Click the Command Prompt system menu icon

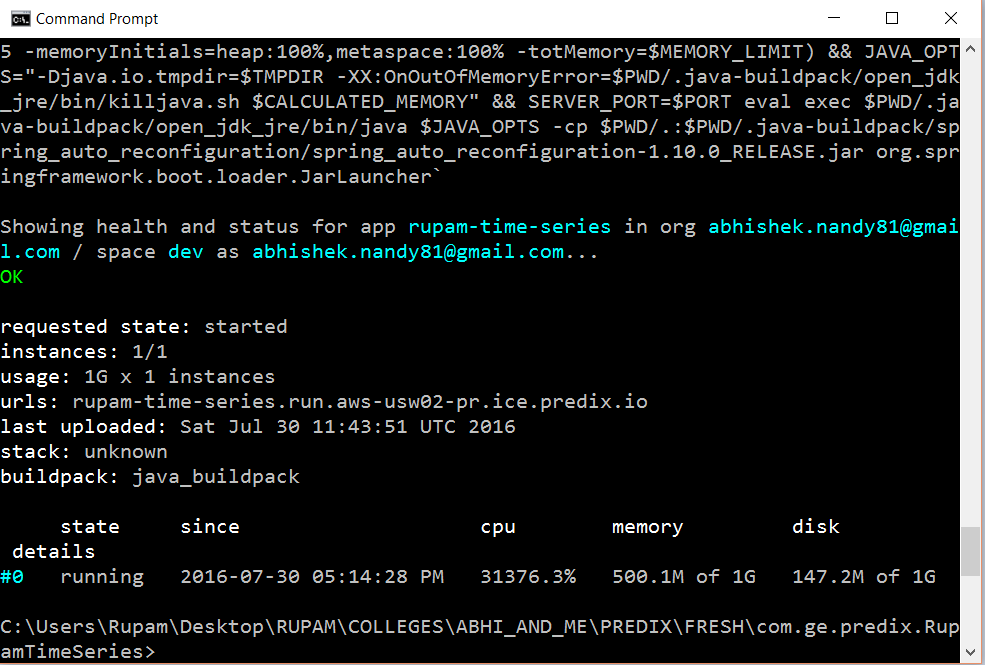20,19
